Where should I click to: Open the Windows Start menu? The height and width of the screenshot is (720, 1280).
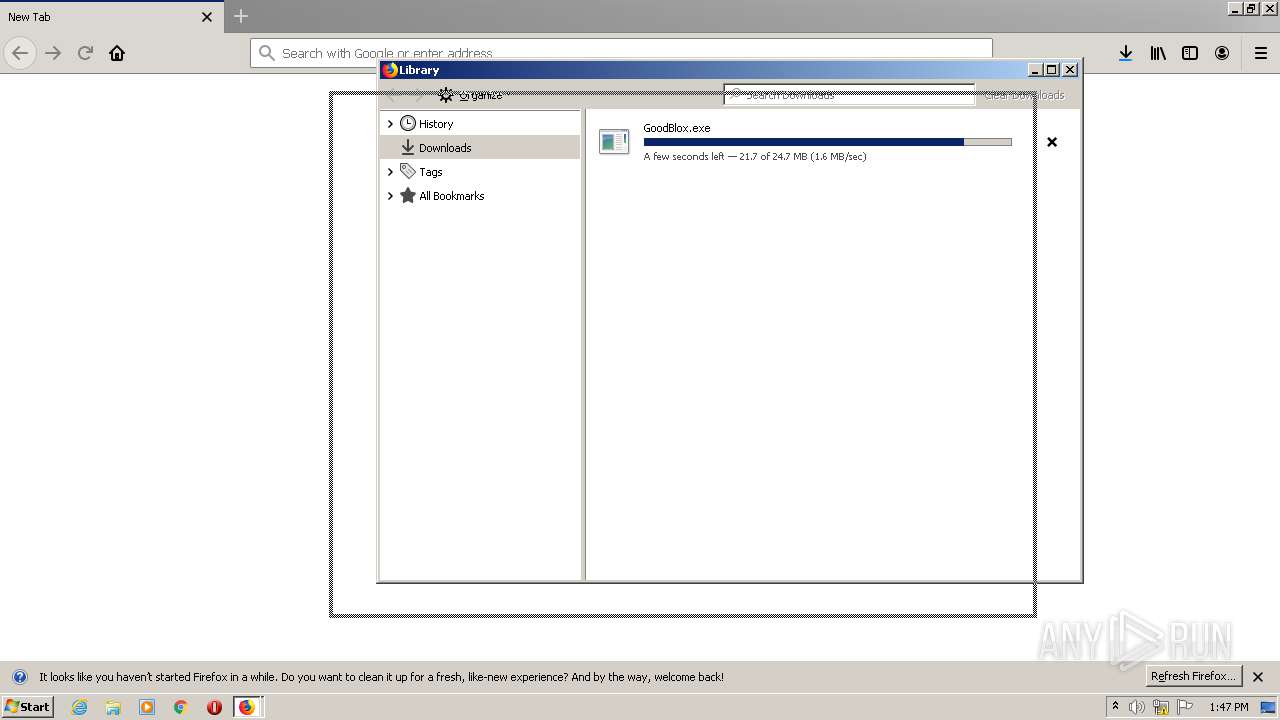27,706
